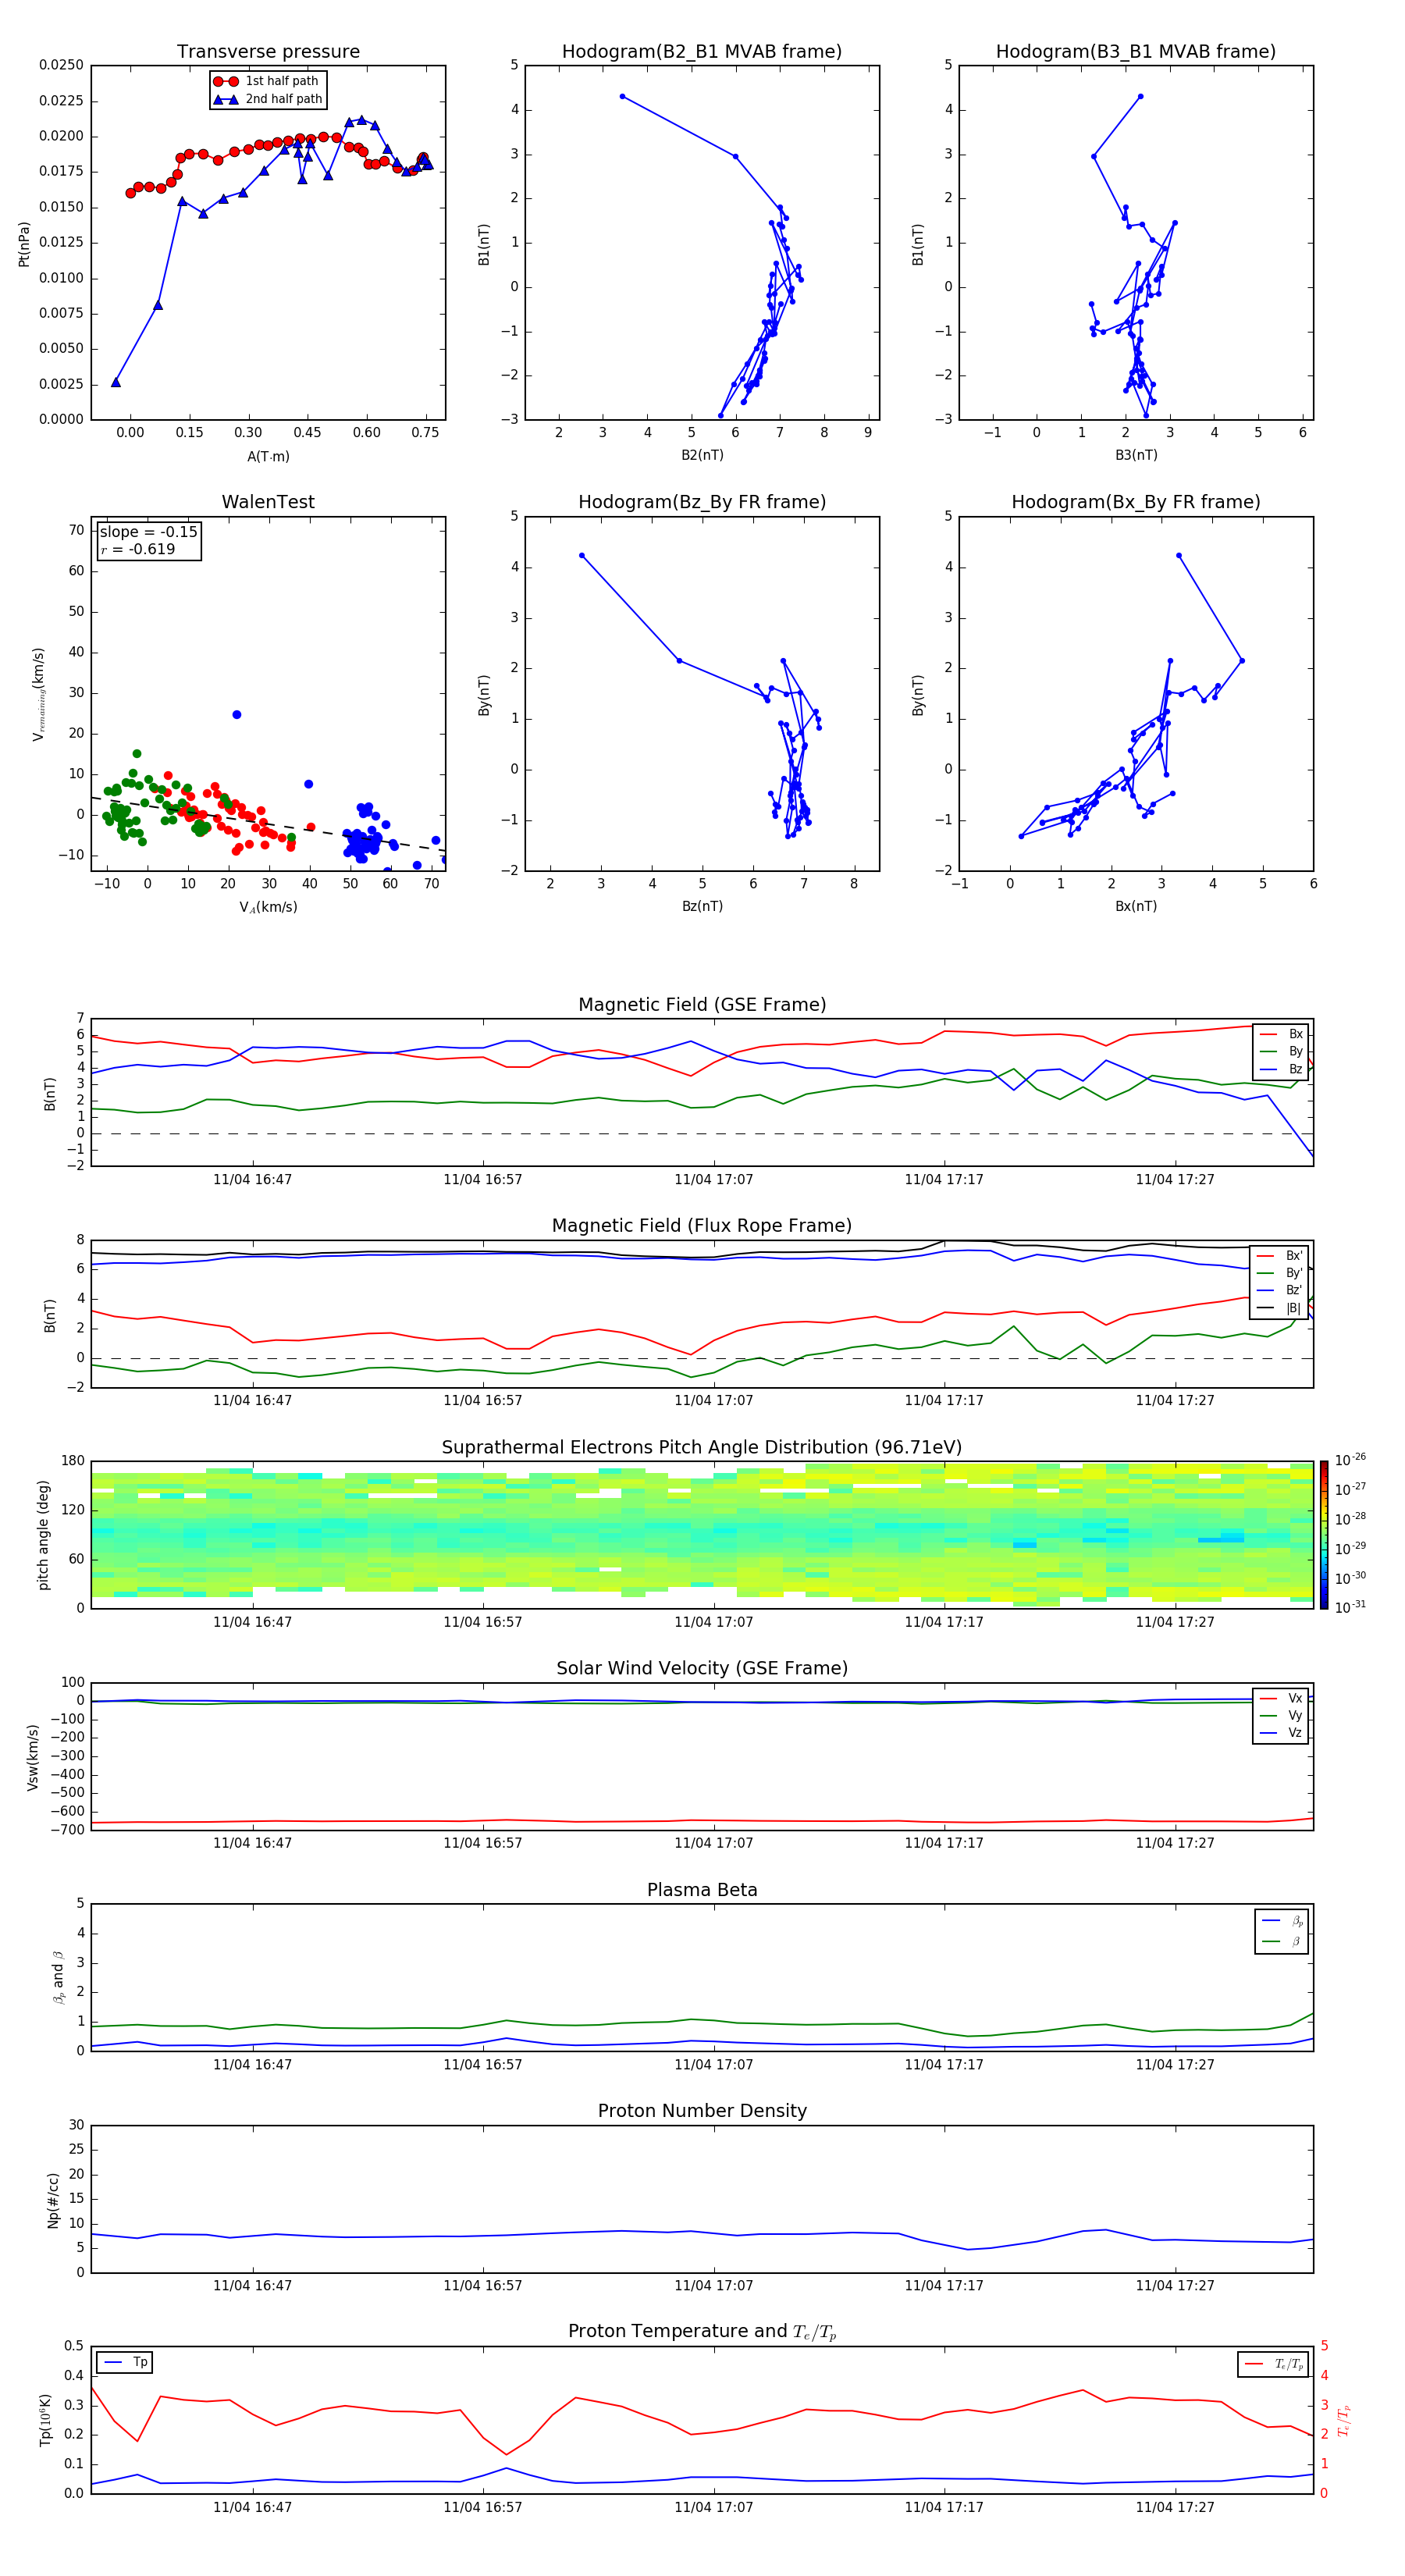The height and width of the screenshot is (2576, 1405).
Task: Click the "B2(nT)" x-axis label
Action: [702, 456]
